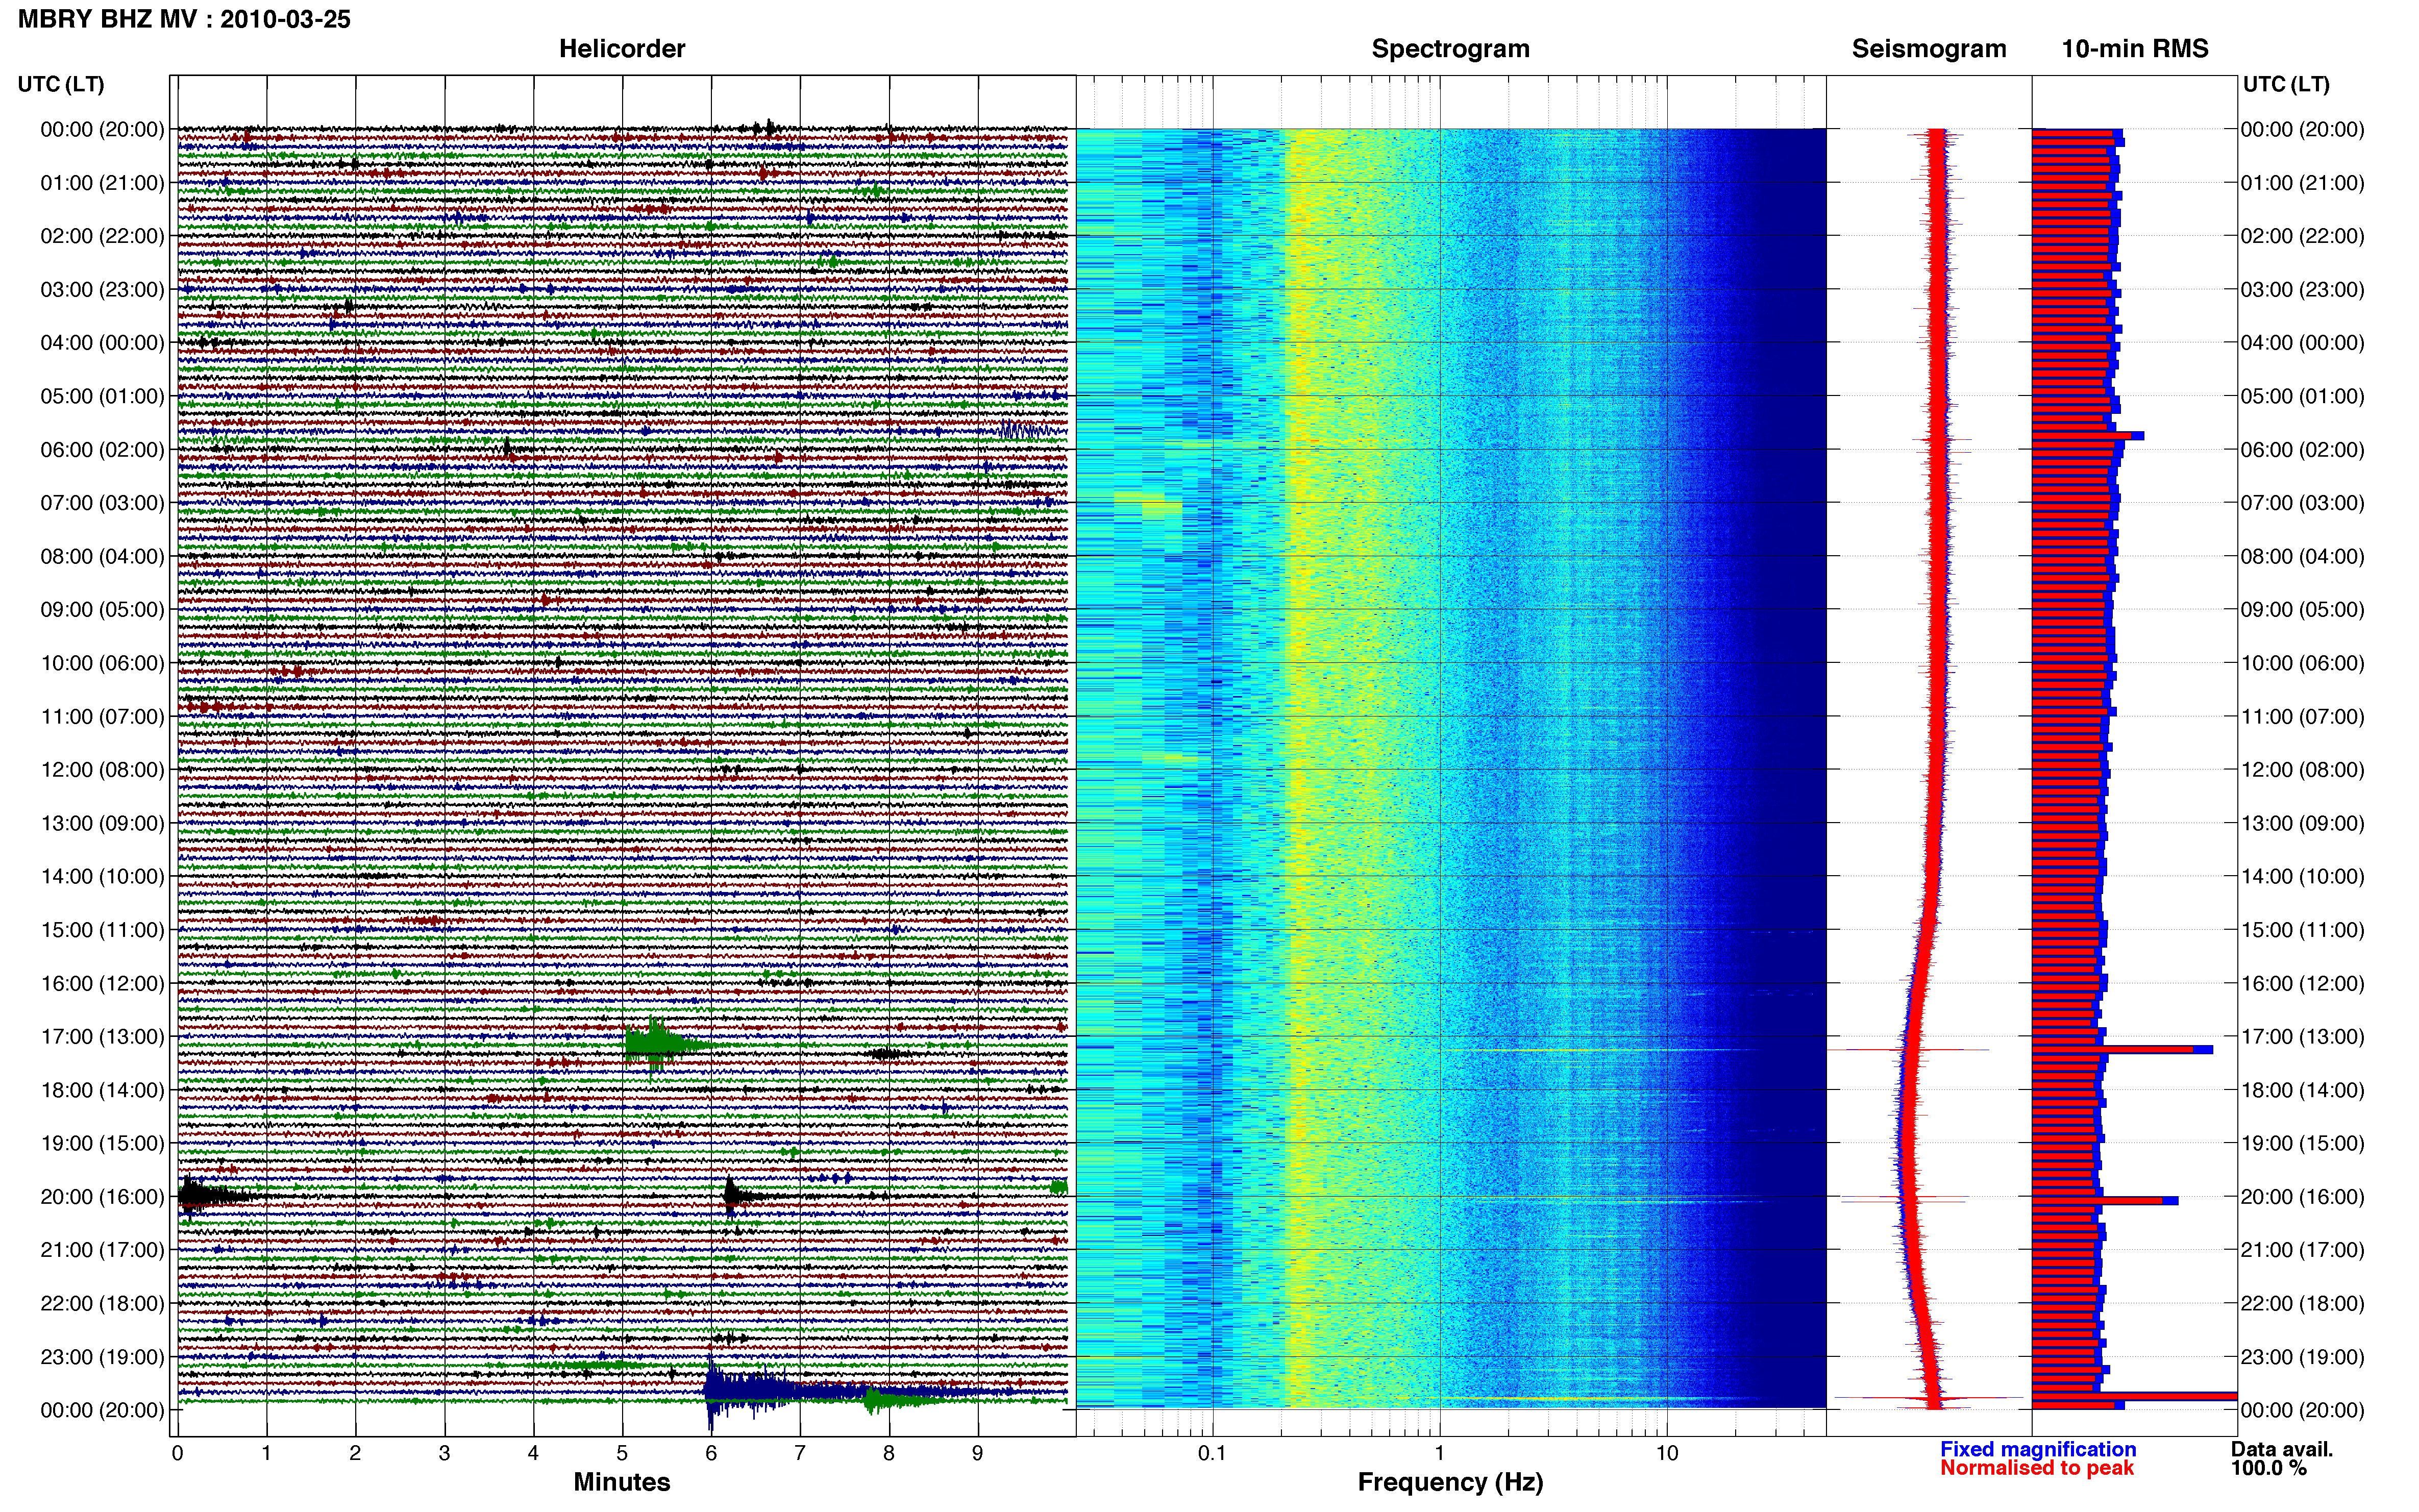The width and height of the screenshot is (2419, 1512).
Task: Click the right 'UTC (LT)' axis header
Action: (x=2286, y=84)
